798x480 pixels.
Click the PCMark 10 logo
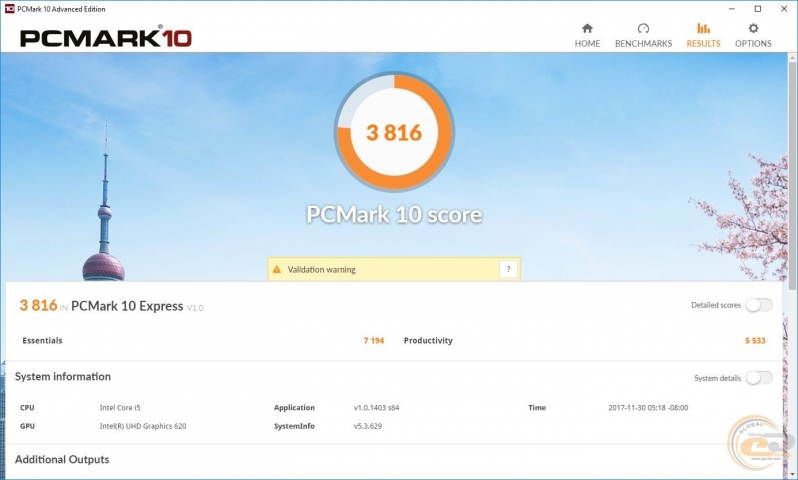(x=105, y=38)
